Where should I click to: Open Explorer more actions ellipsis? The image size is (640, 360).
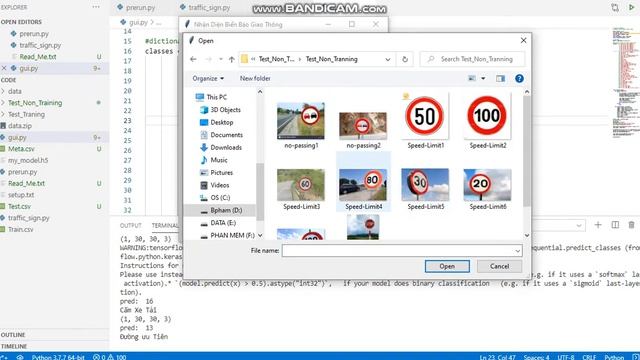[96, 7]
